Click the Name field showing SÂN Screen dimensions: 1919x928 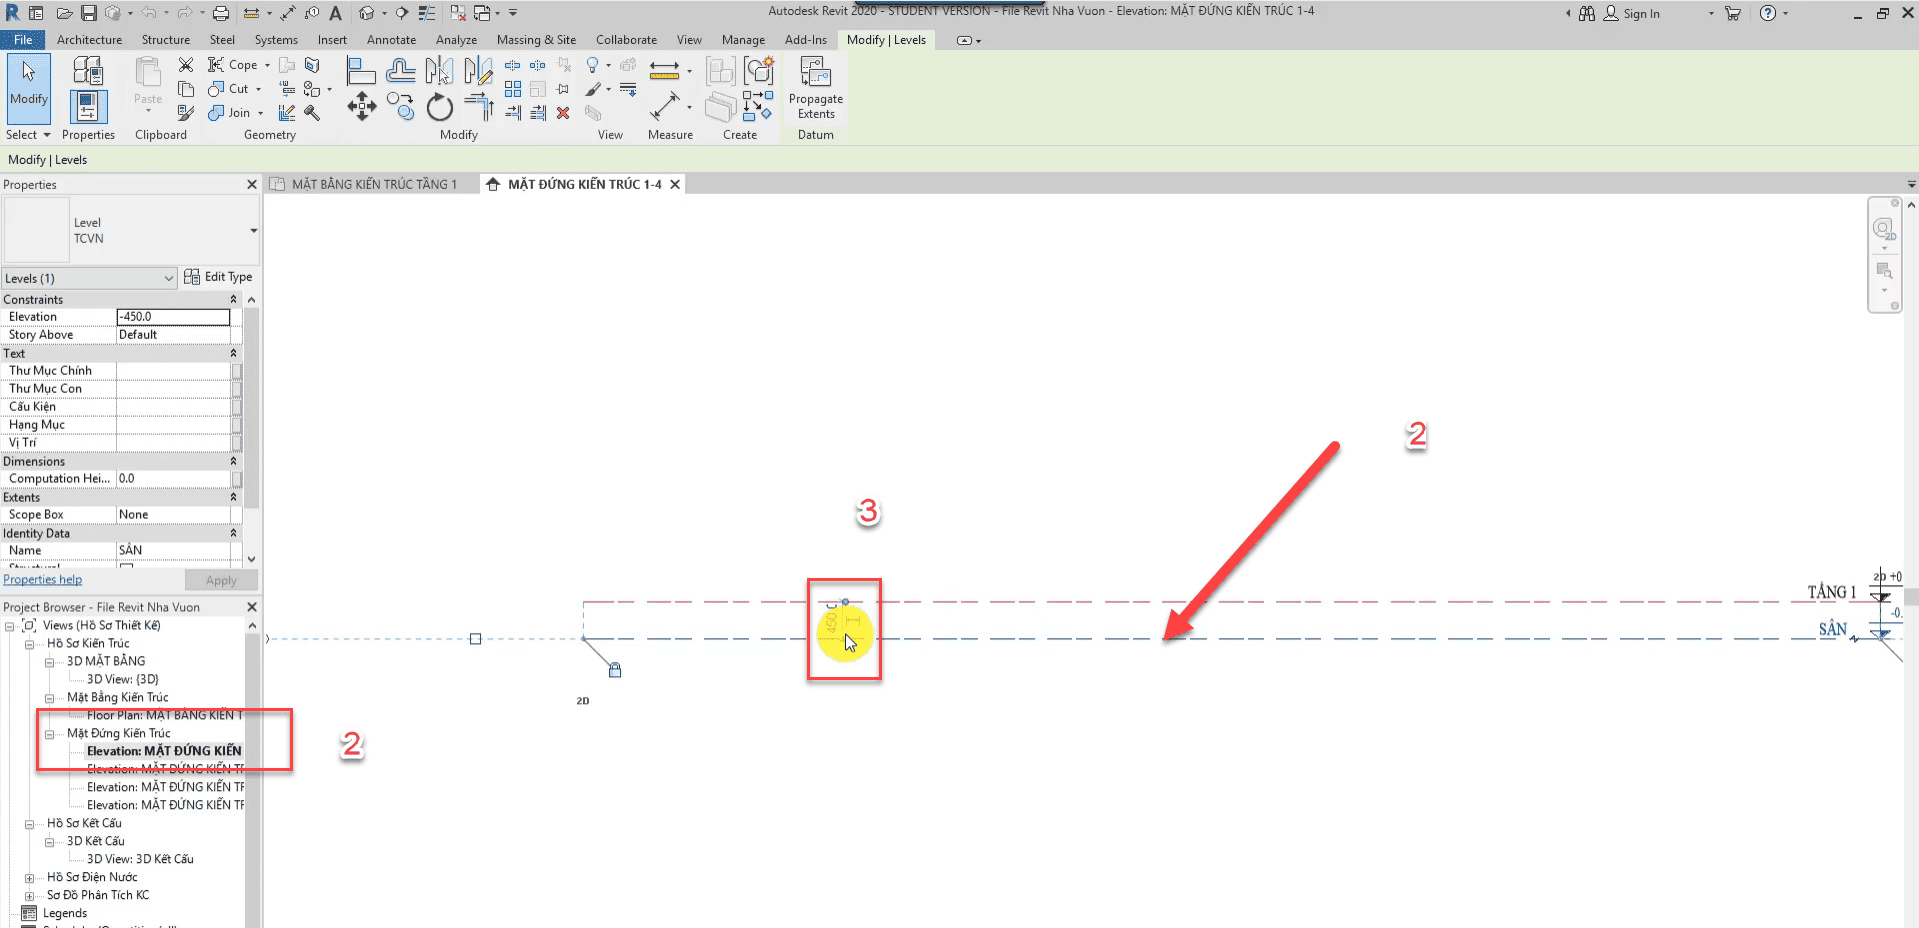coord(173,551)
